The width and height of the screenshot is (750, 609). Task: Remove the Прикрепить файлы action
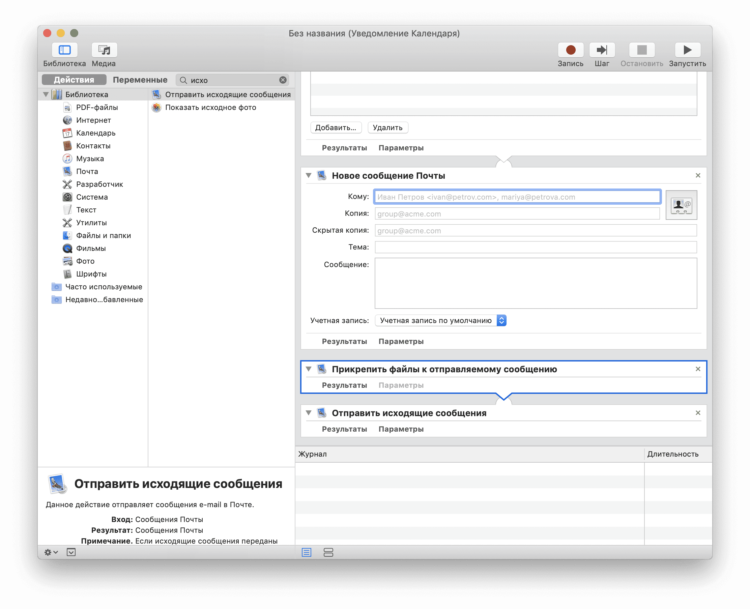click(x=698, y=369)
